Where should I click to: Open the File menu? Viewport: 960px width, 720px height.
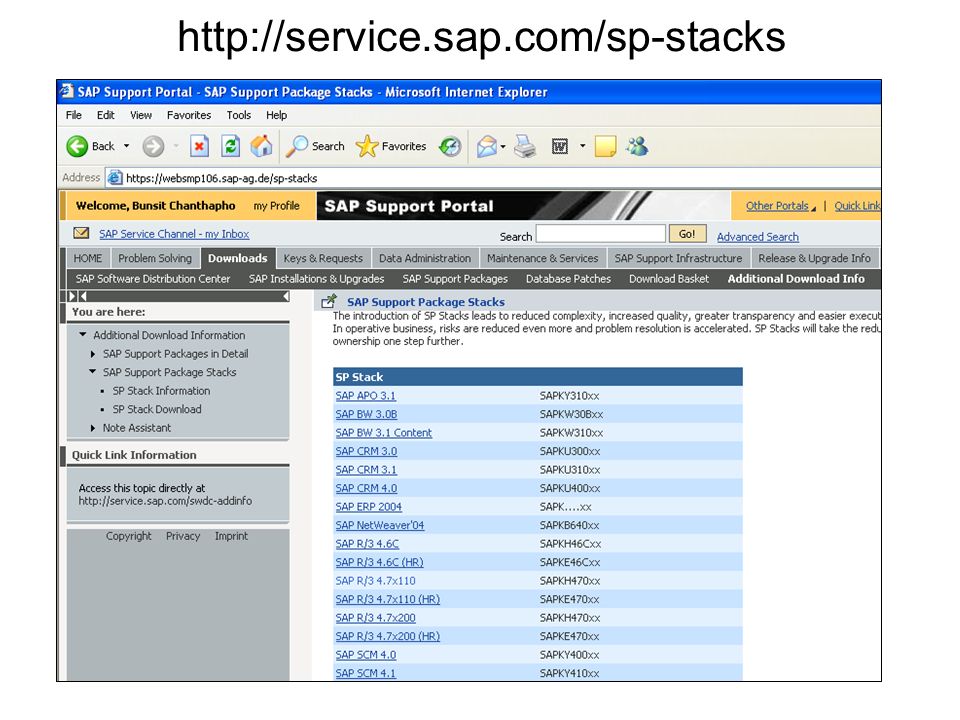(73, 115)
